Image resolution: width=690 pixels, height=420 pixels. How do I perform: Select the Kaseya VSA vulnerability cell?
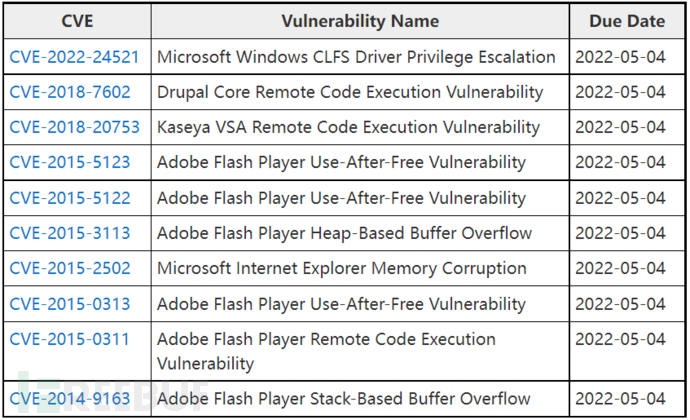click(x=360, y=127)
